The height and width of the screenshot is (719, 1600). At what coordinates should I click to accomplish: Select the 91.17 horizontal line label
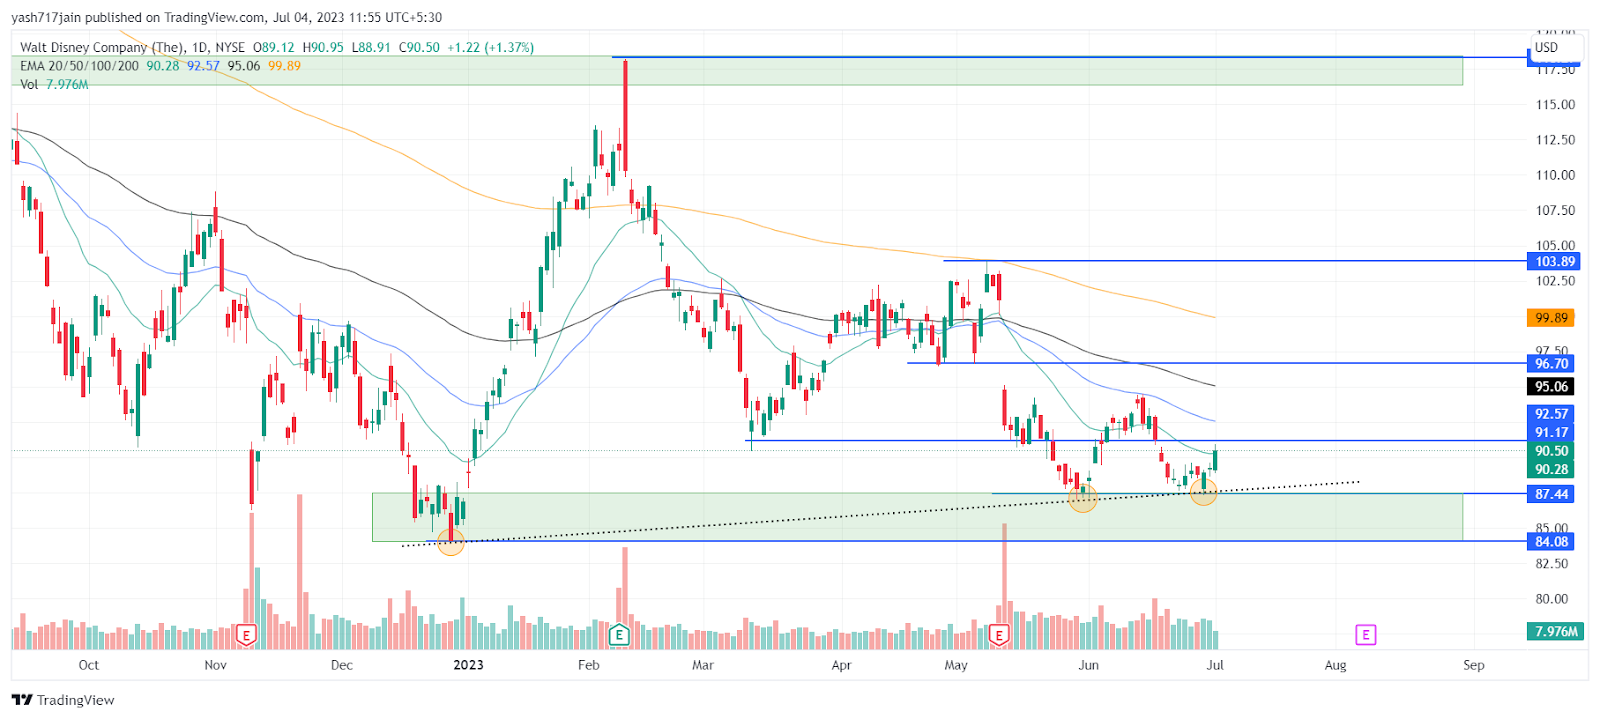[x=1551, y=432]
